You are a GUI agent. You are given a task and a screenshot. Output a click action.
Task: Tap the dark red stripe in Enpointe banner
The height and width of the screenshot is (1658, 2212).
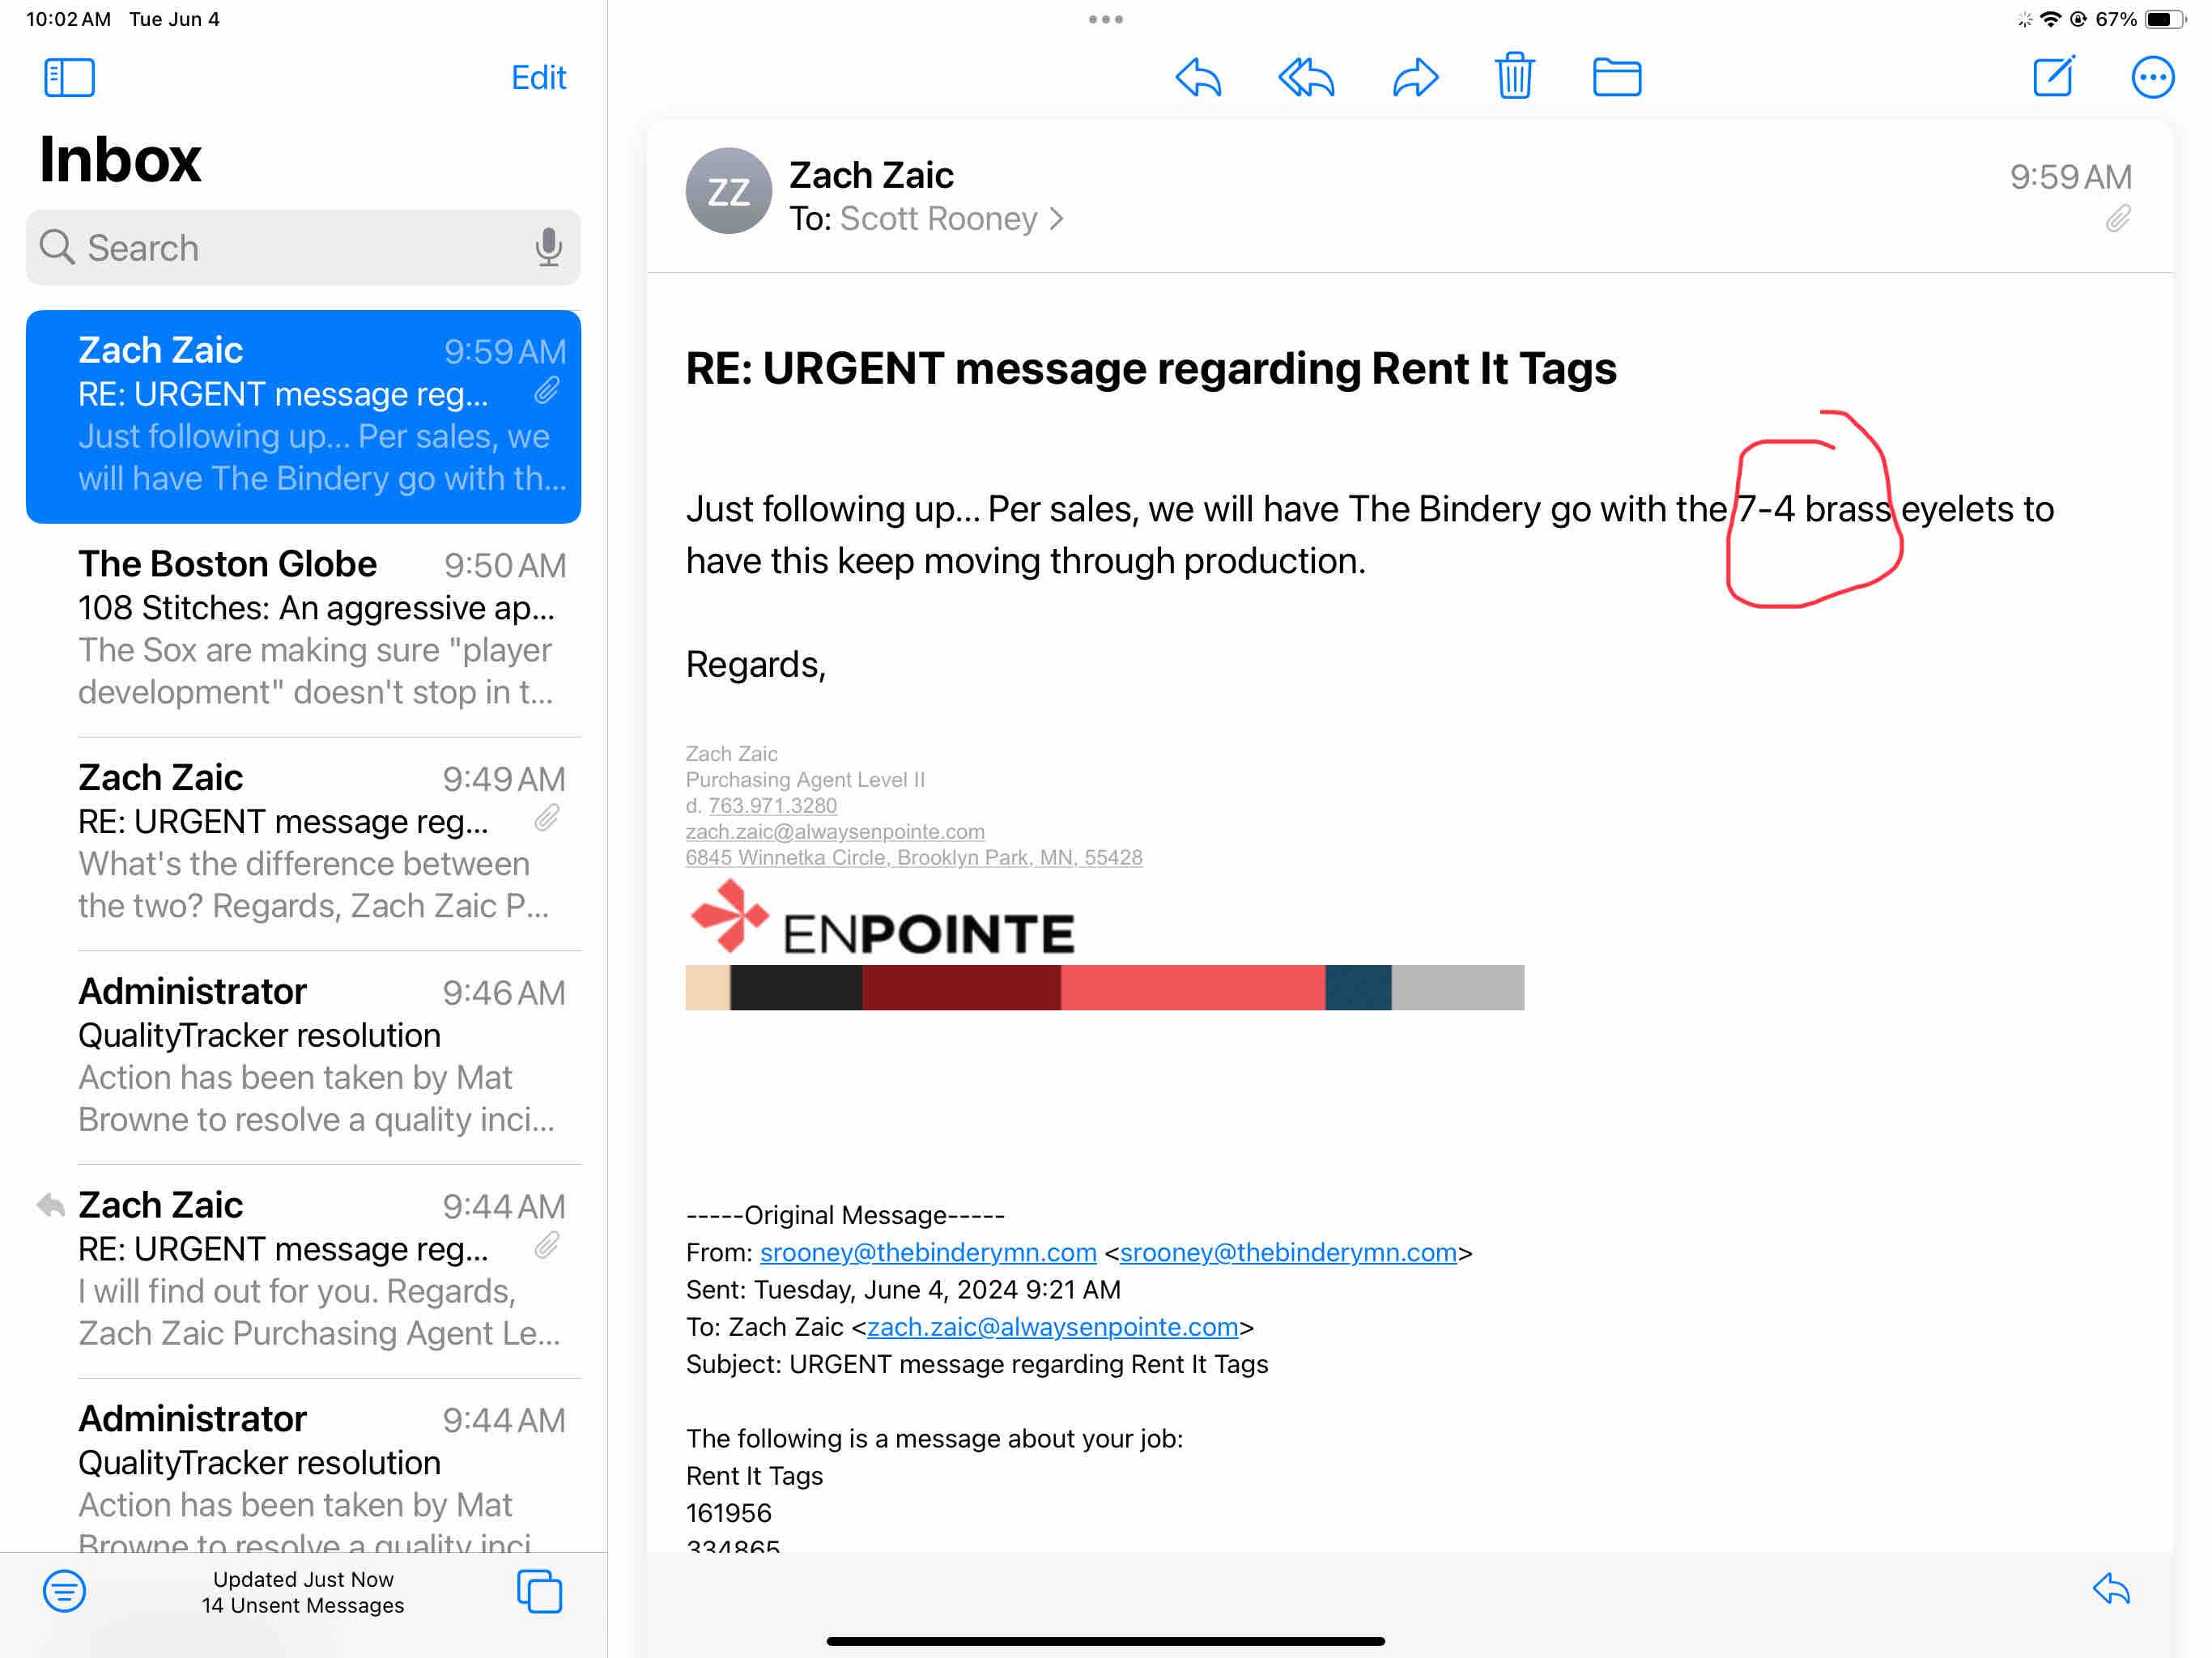960,987
